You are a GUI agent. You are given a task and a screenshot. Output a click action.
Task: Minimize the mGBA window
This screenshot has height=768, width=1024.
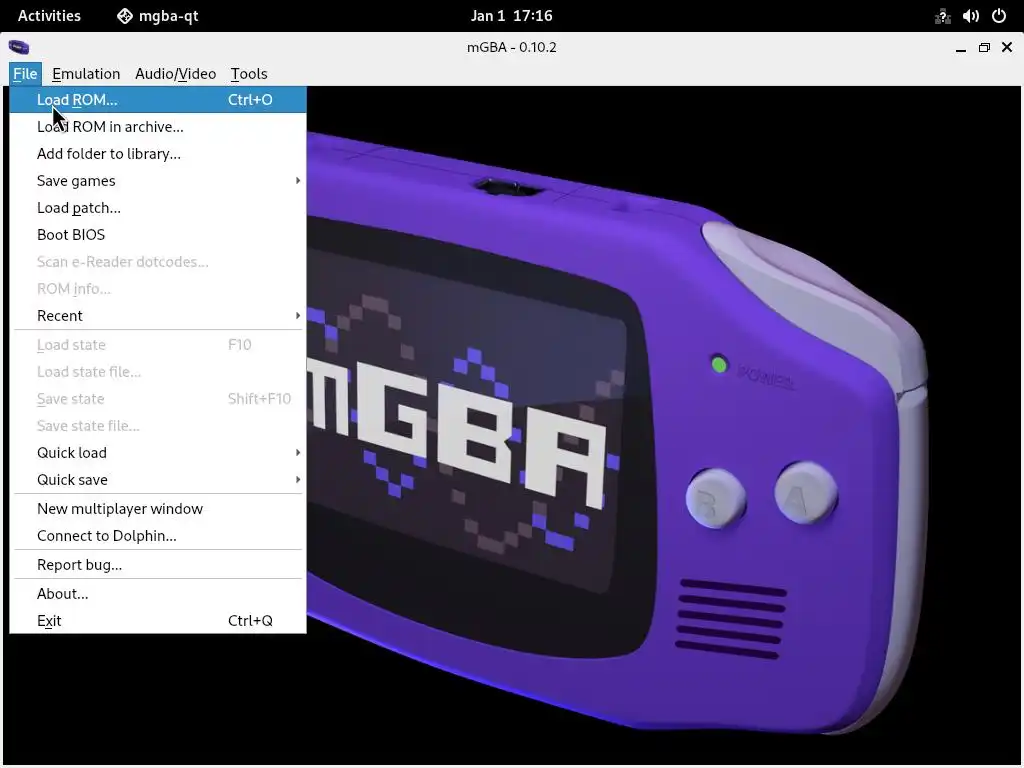tap(961, 48)
